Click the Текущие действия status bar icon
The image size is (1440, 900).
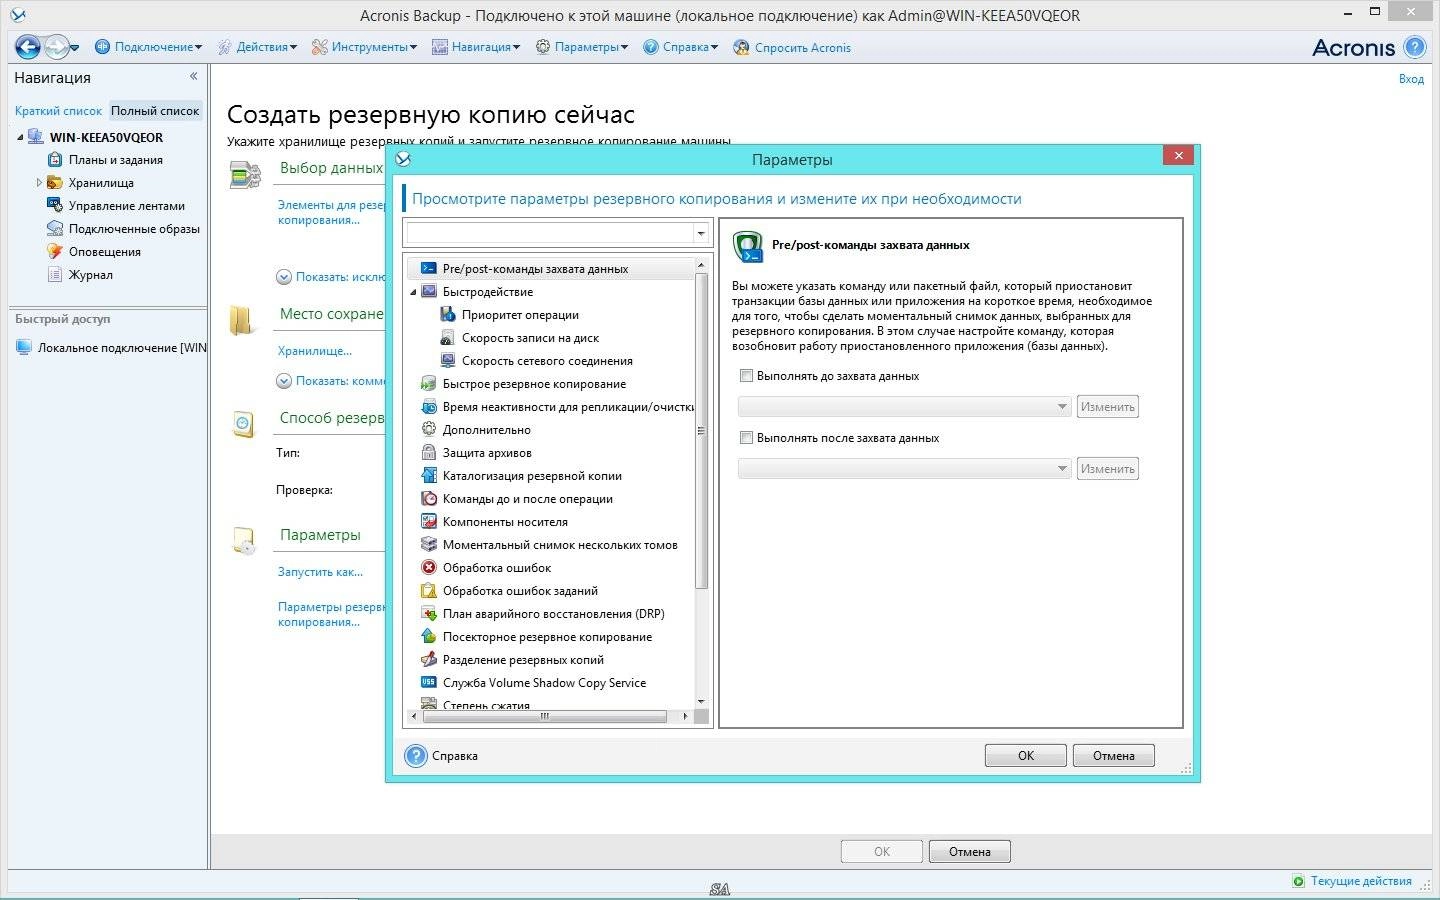[1298, 881]
